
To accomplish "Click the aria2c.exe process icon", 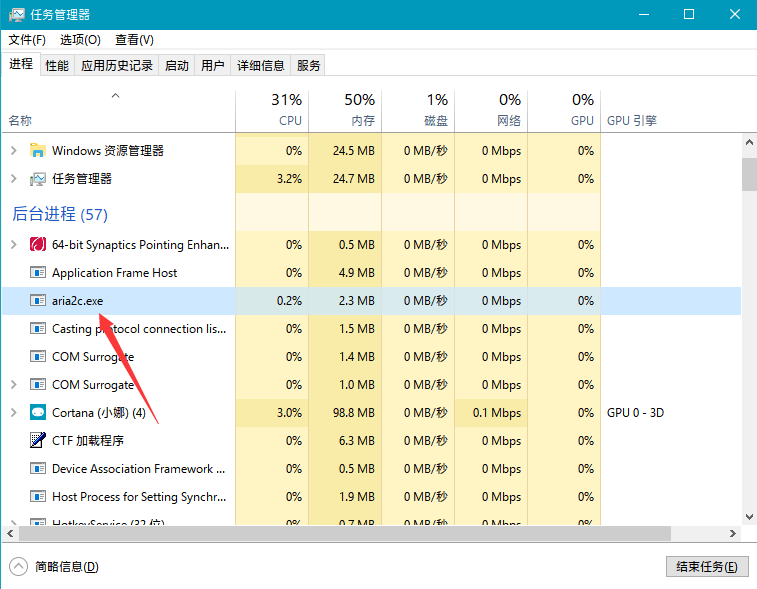I will 38,301.
